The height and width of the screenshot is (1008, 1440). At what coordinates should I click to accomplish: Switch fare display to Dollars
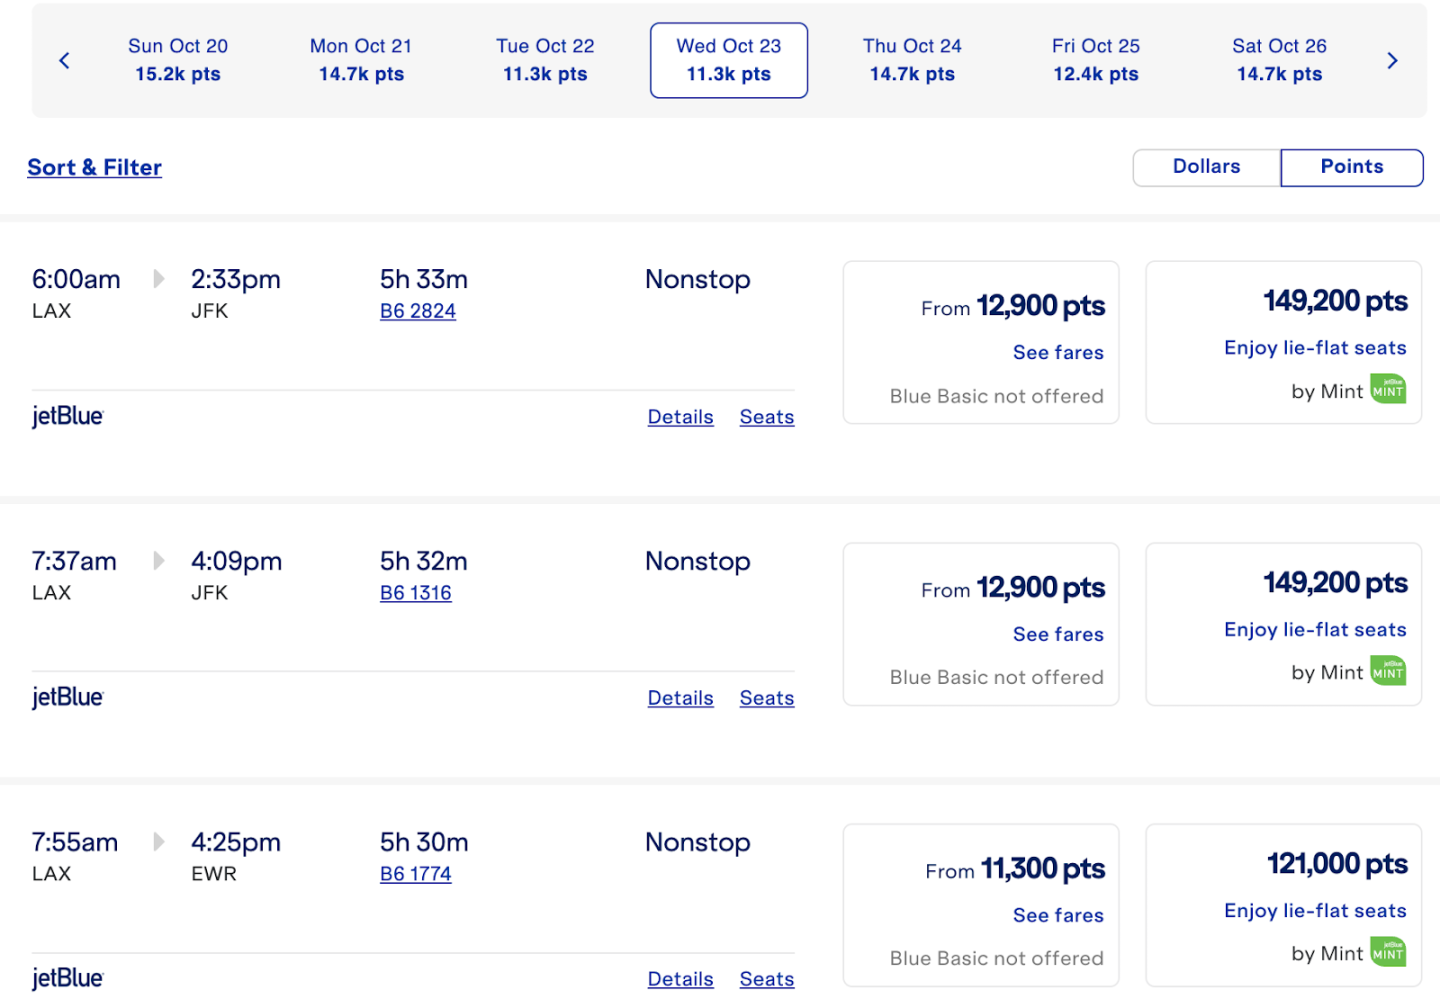[x=1206, y=167]
